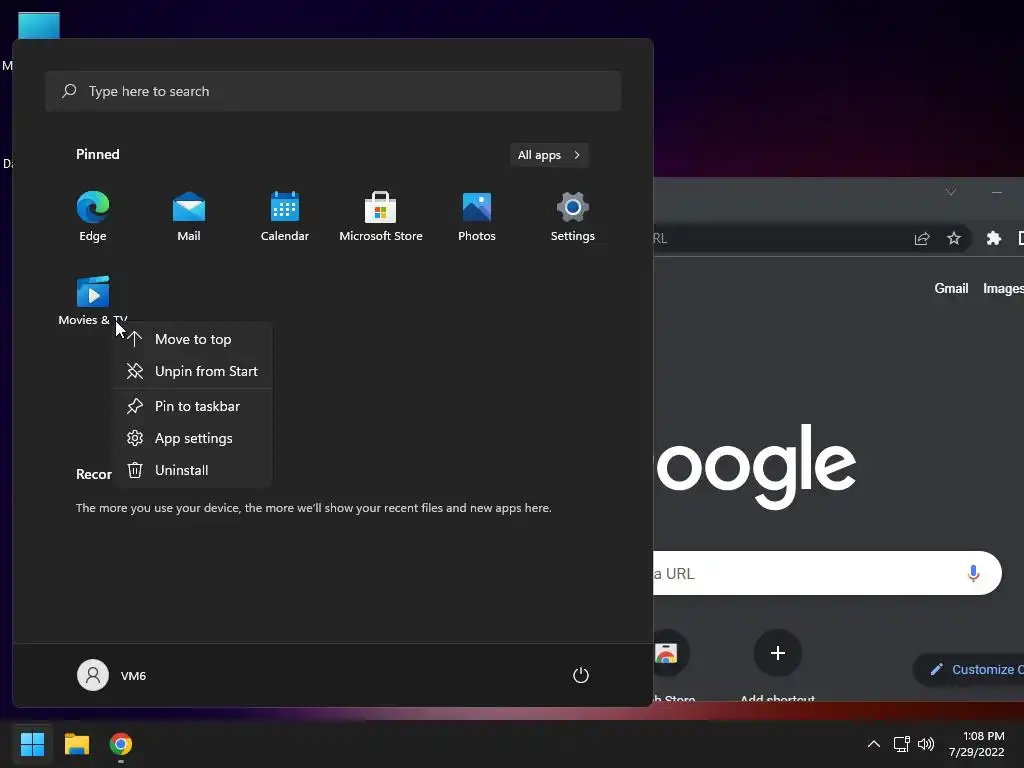Choose Uninstall in the context menu
The height and width of the screenshot is (768, 1024).
[193, 470]
